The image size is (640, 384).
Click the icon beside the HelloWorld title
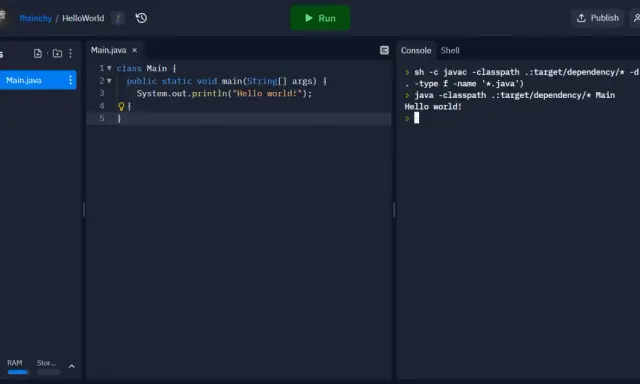118,18
